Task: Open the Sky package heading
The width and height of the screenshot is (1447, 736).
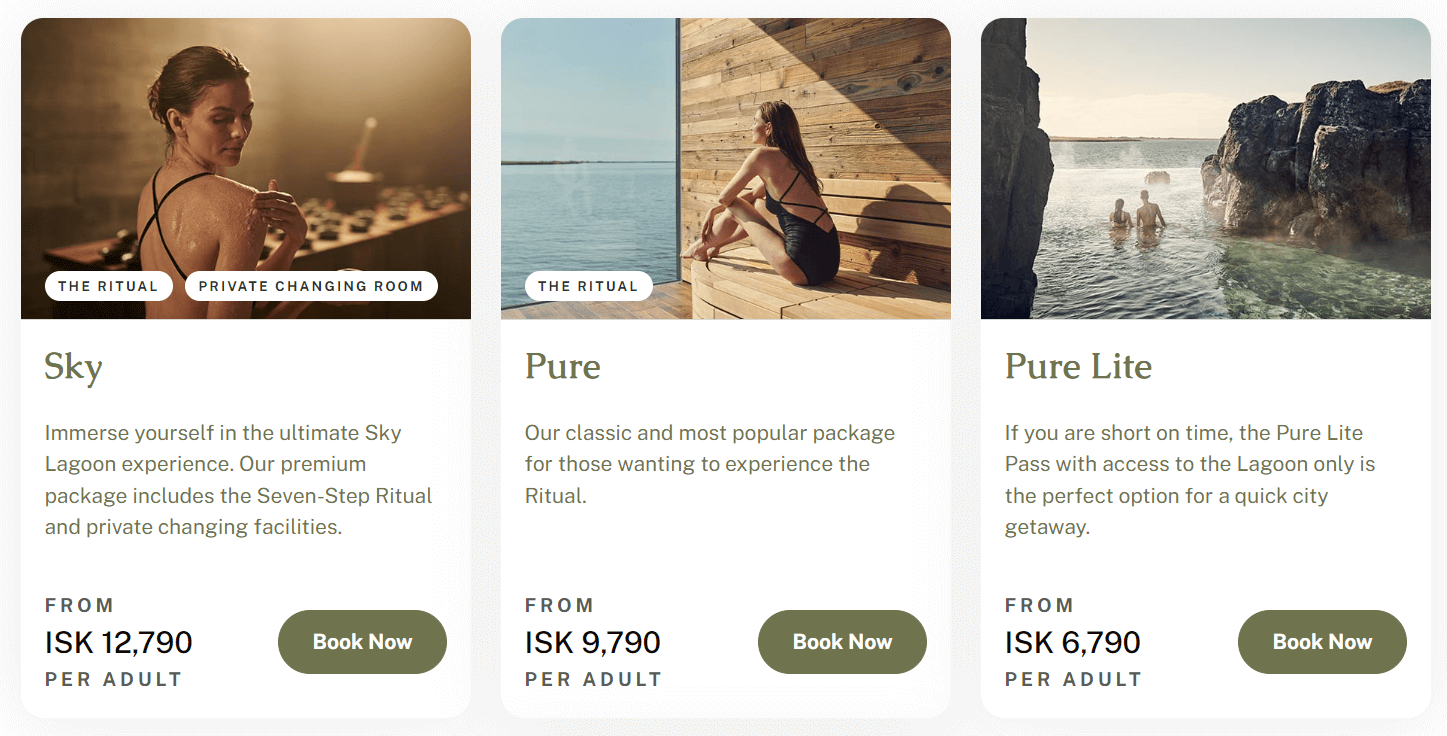Action: [x=74, y=367]
